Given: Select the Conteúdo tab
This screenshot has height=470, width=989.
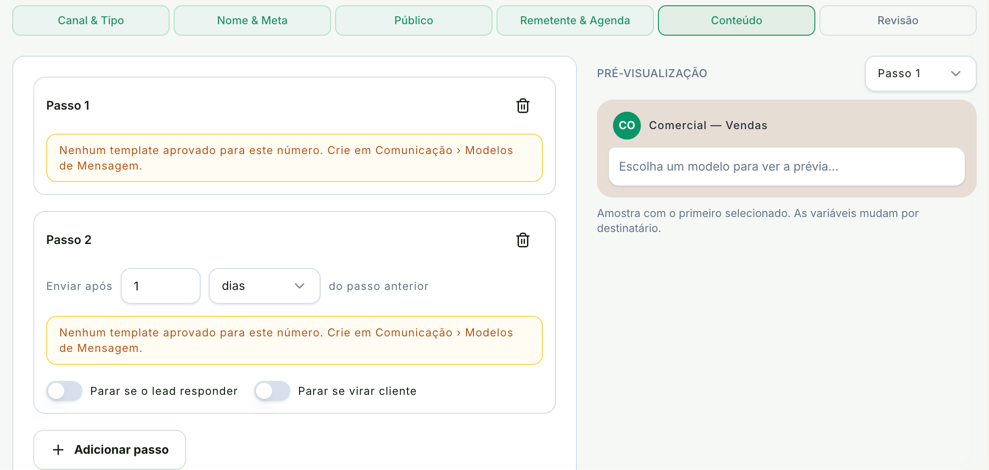Looking at the screenshot, I should [x=737, y=20].
